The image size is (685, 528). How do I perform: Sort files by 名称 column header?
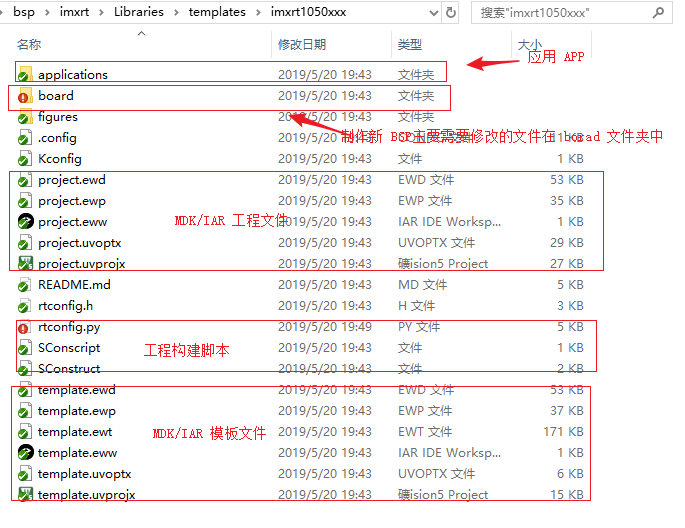30,45
